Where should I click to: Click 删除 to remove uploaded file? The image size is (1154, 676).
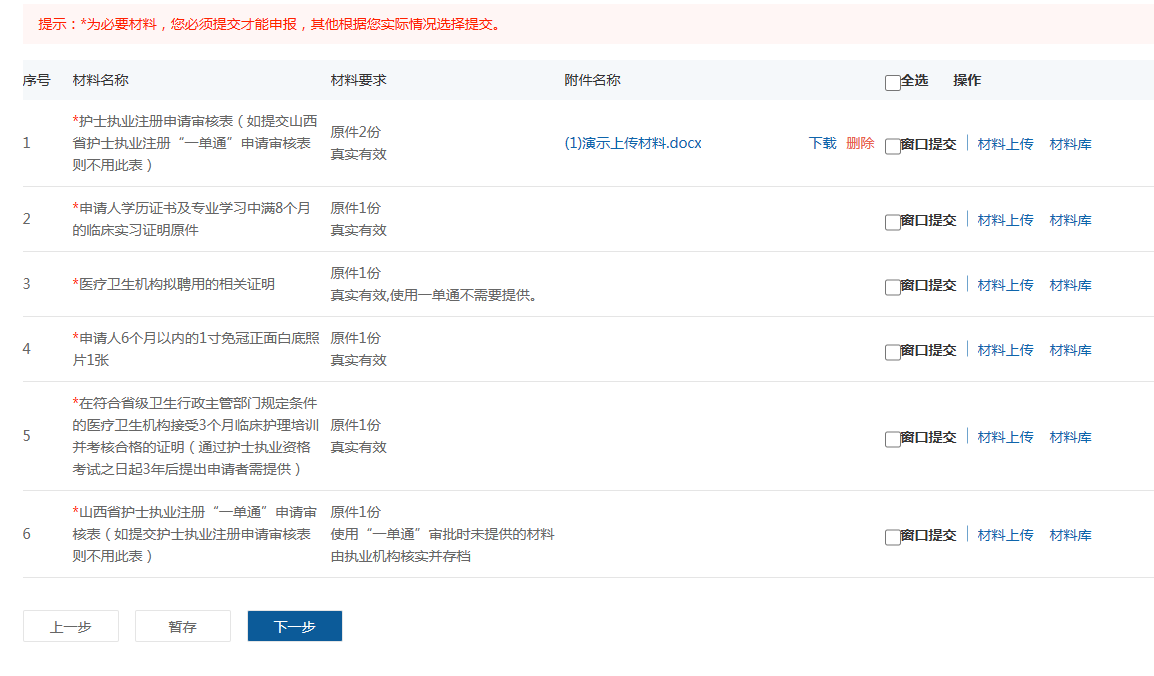[x=859, y=143]
